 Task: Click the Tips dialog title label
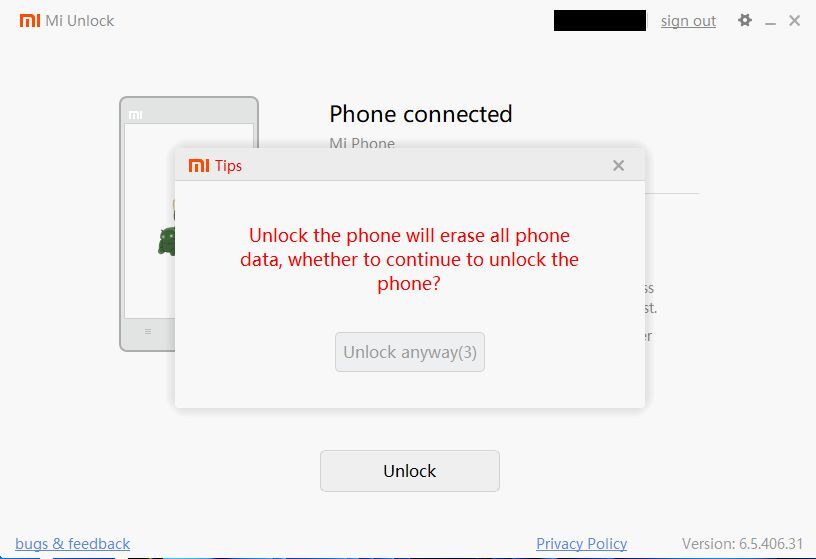[228, 166]
